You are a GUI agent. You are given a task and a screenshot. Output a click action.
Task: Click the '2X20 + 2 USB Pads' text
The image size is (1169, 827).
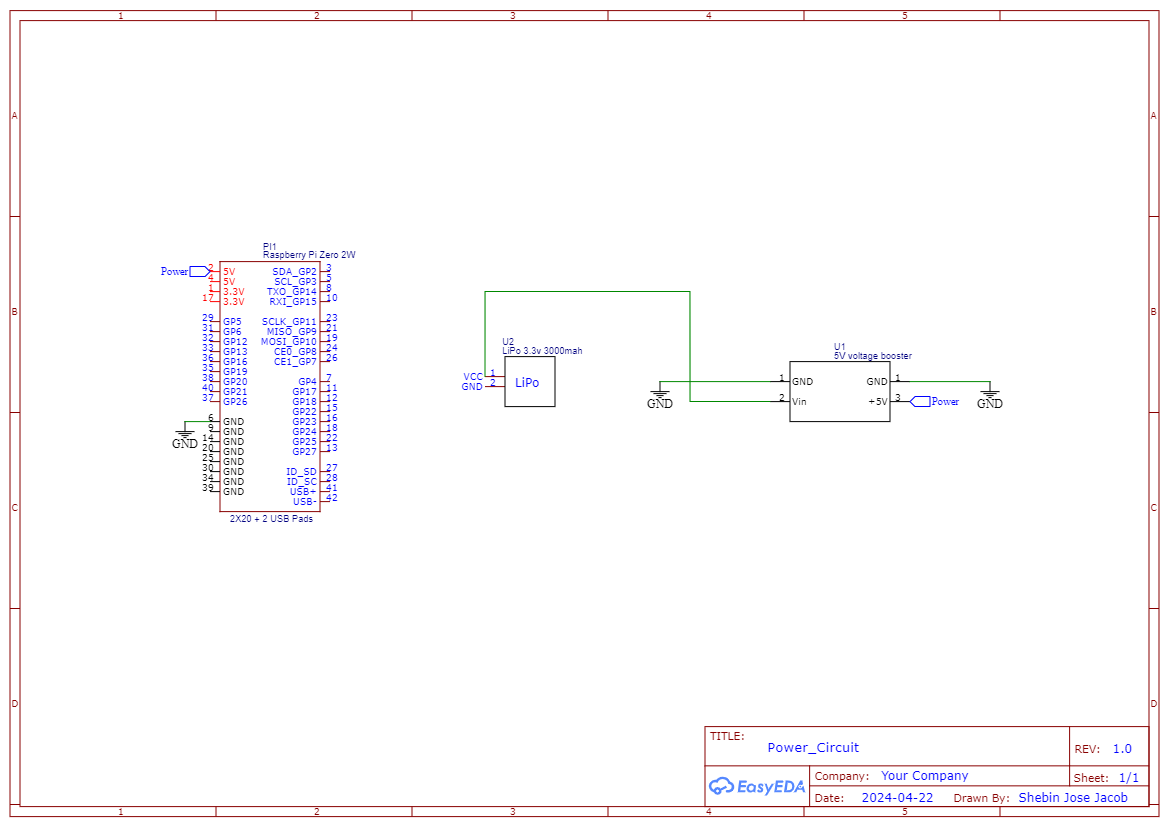pyautogui.click(x=271, y=518)
